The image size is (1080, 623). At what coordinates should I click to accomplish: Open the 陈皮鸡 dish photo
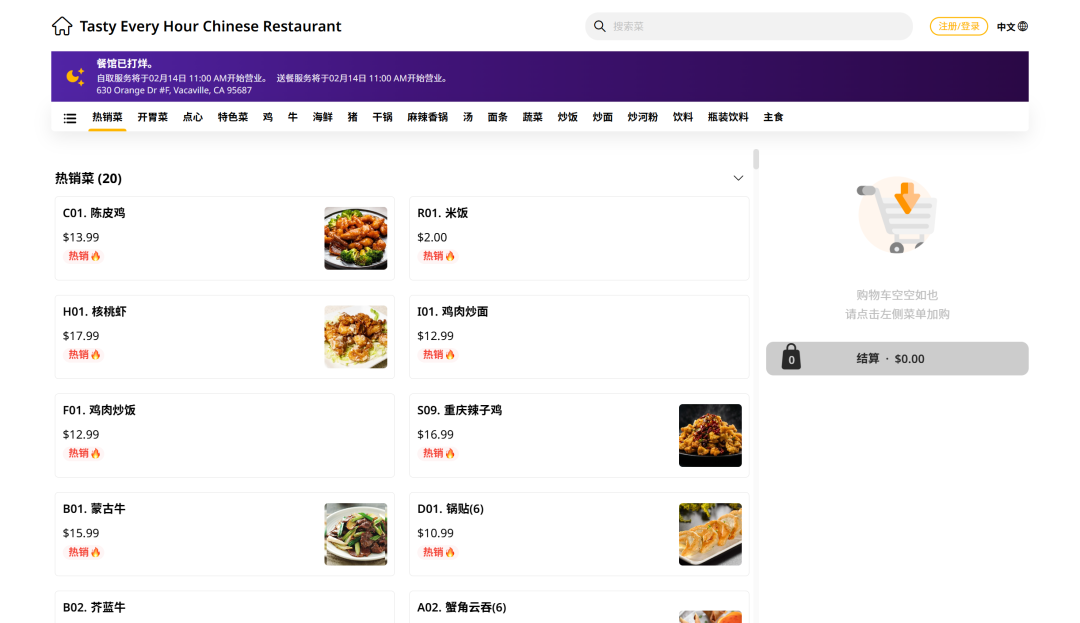tap(355, 238)
